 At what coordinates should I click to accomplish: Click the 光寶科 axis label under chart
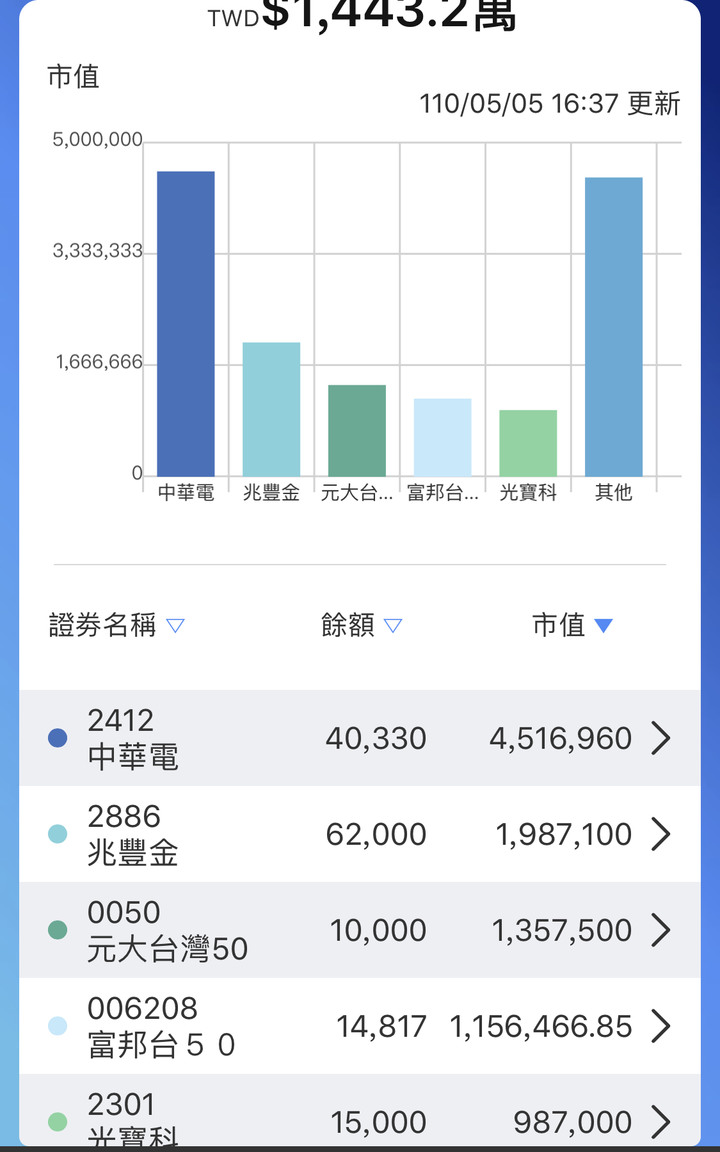(528, 492)
